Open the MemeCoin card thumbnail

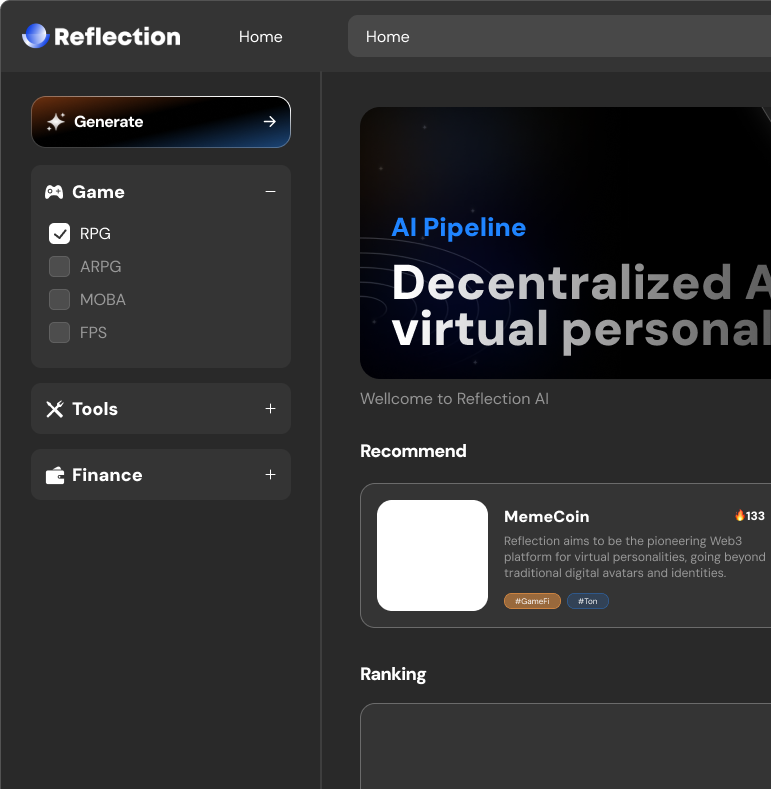(432, 555)
